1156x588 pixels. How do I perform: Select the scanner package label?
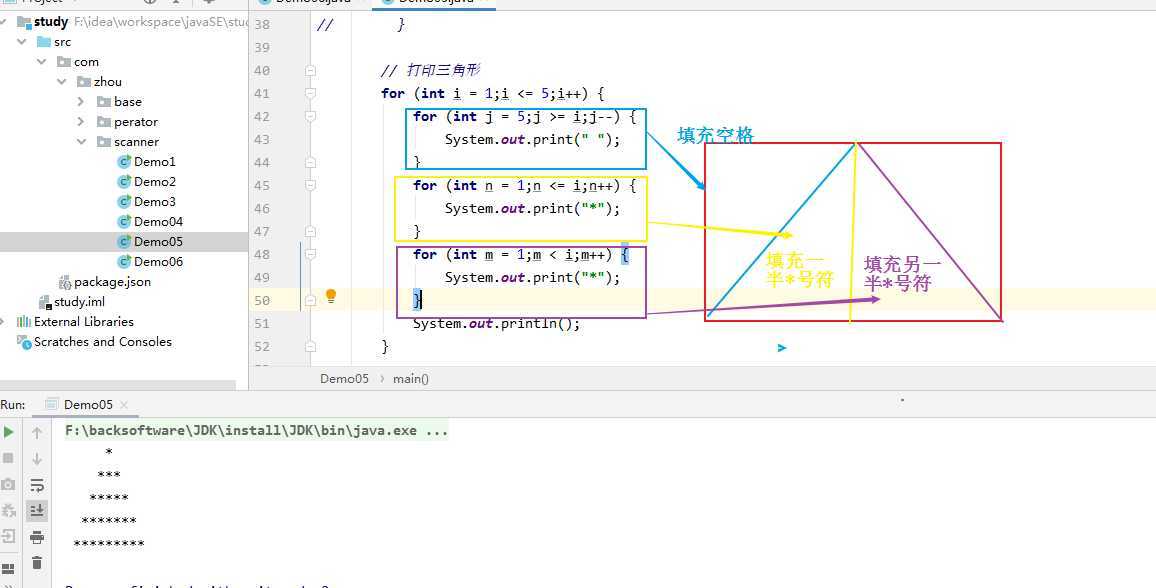coord(136,141)
